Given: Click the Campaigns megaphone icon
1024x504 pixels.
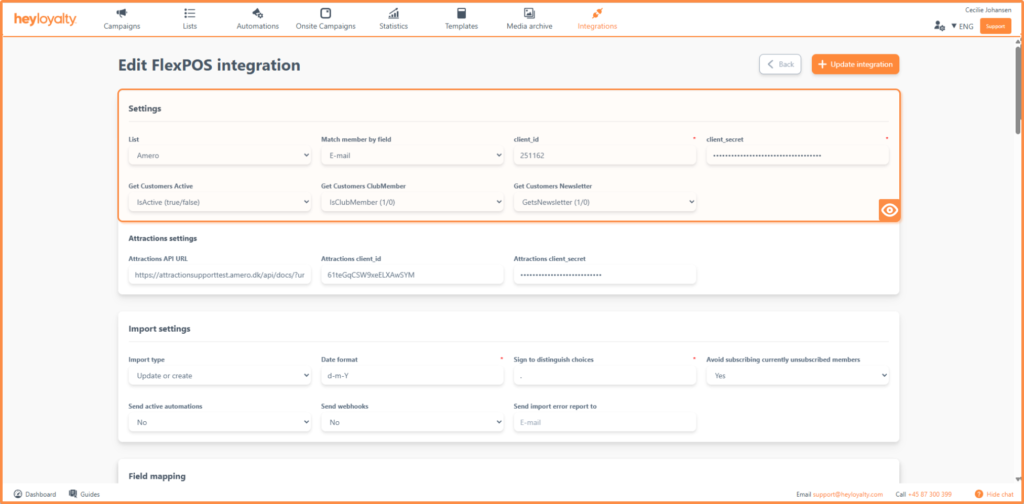Looking at the screenshot, I should pos(121,13).
